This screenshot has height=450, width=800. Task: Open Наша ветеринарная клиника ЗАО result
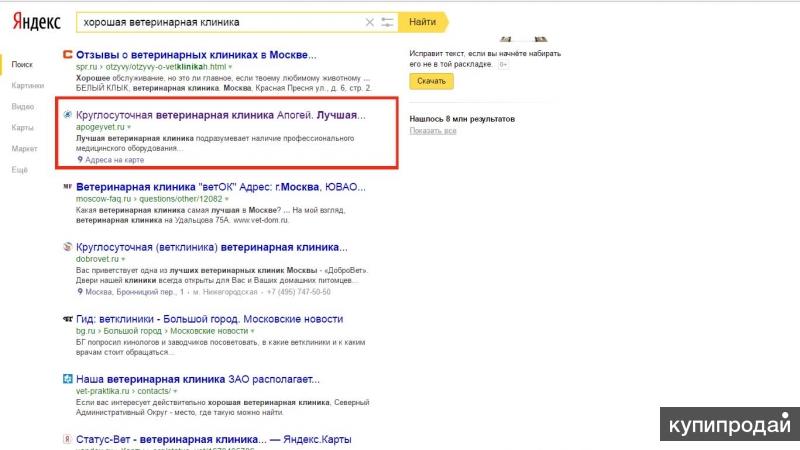pos(197,379)
